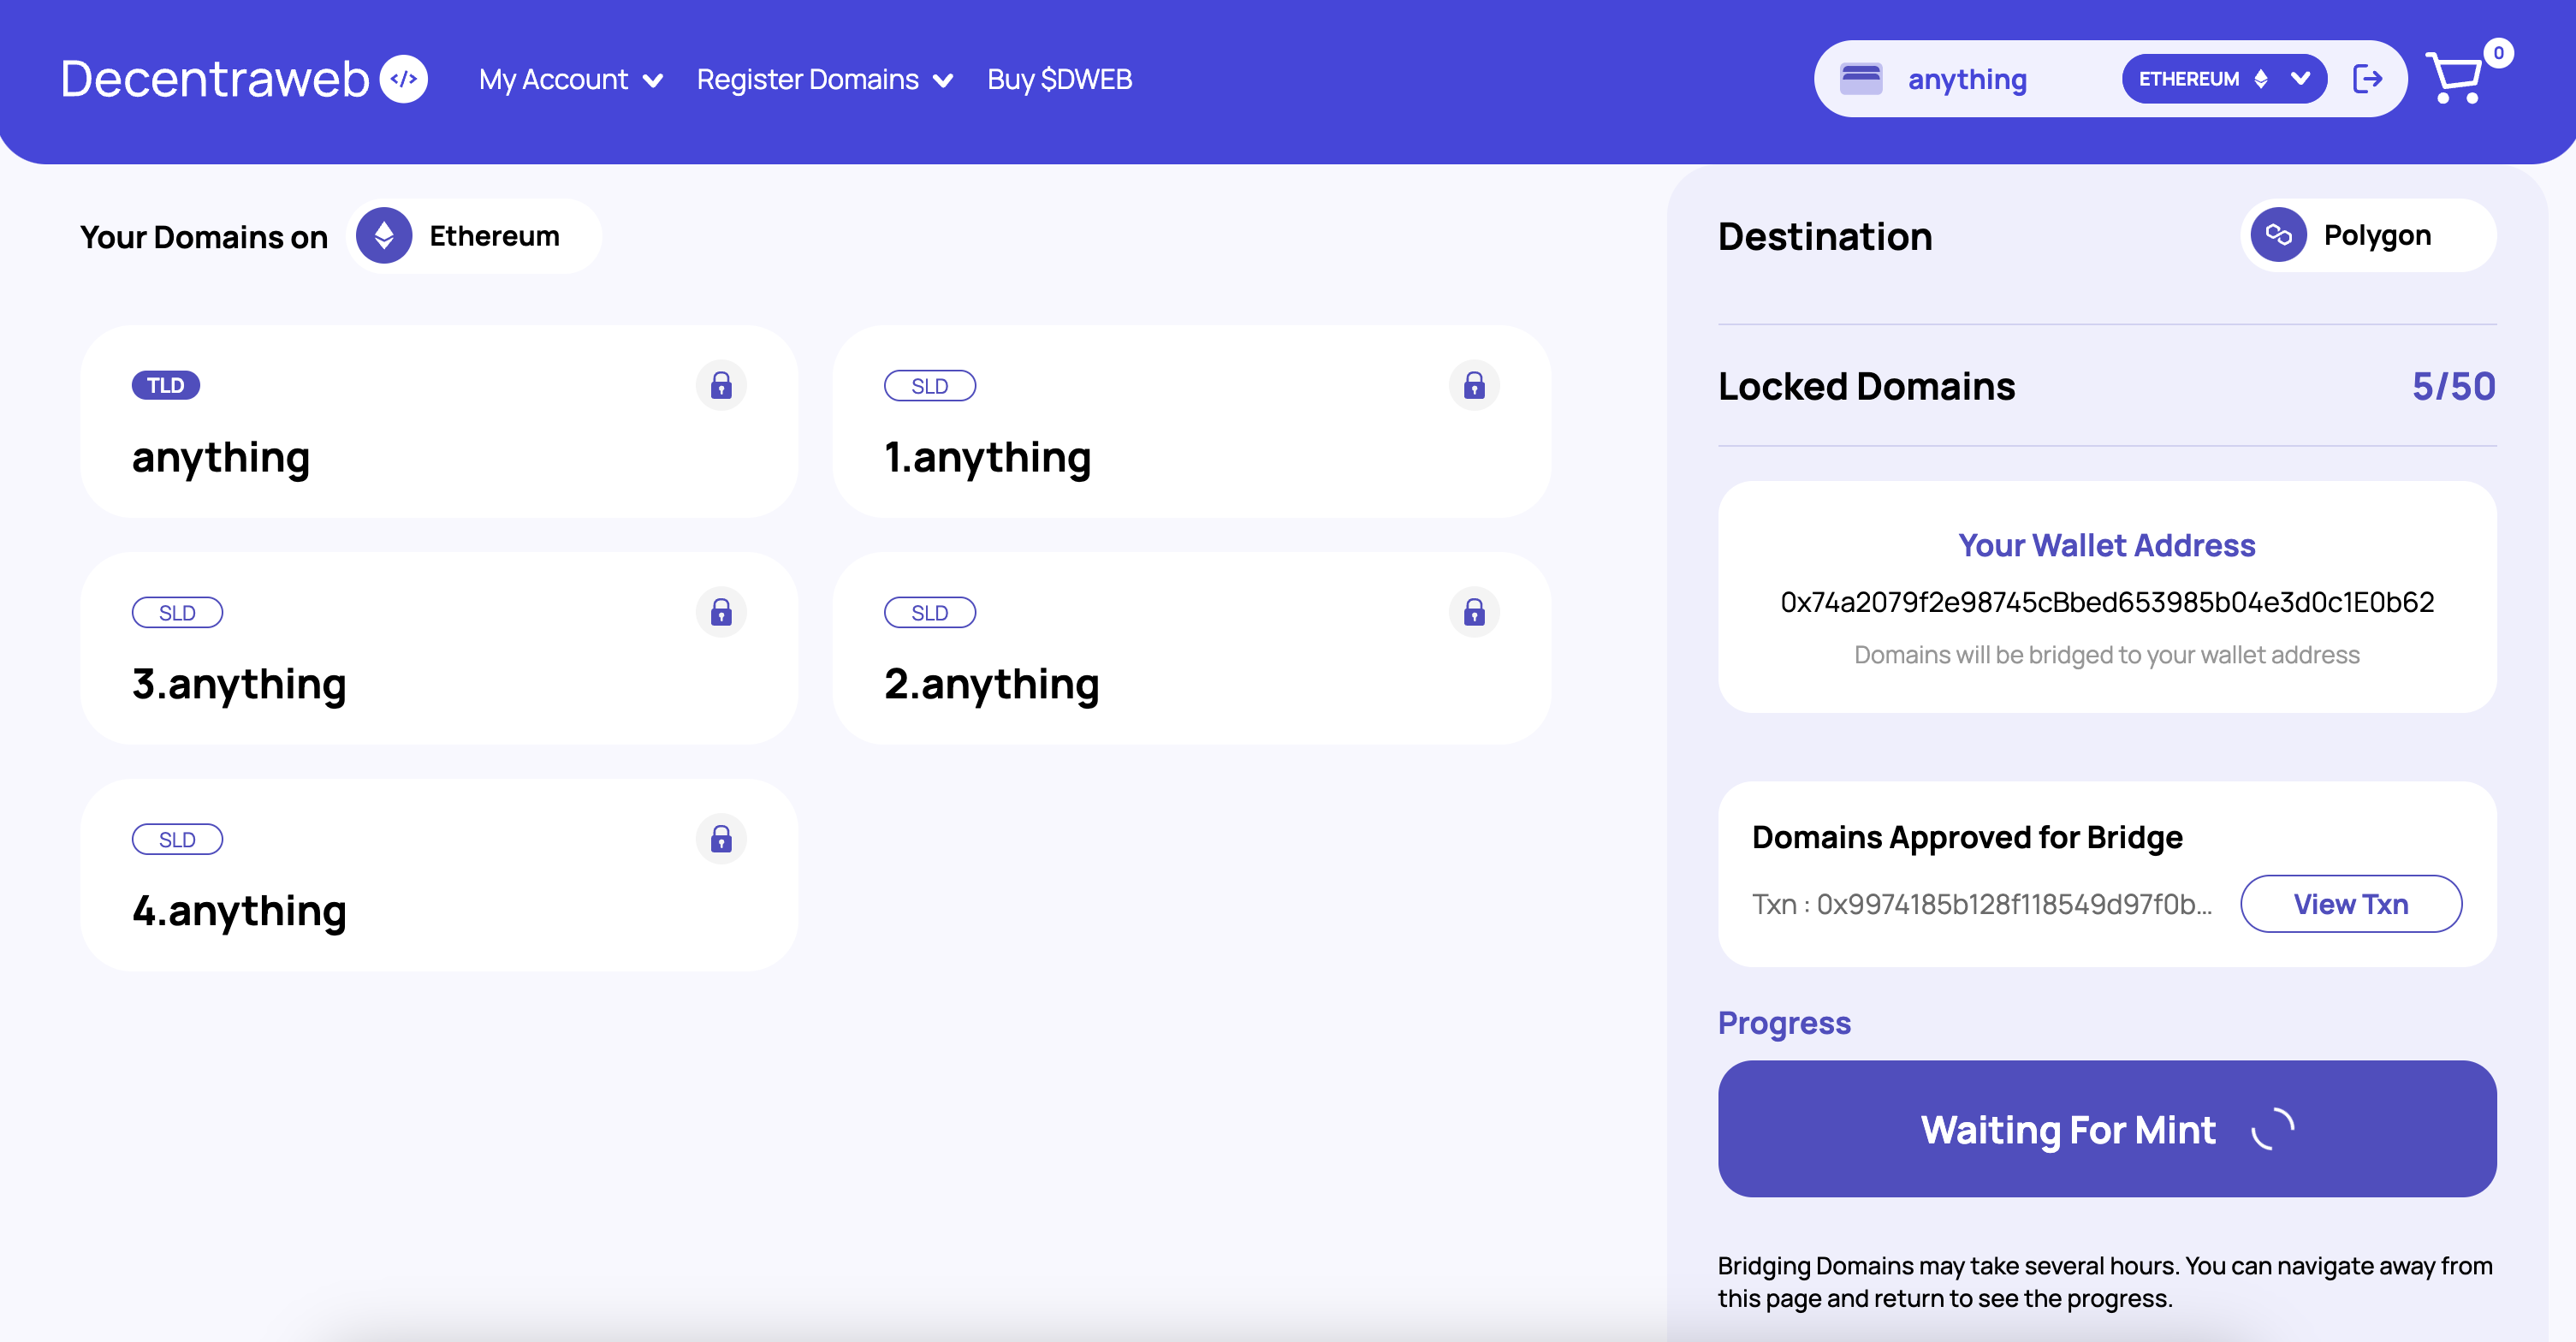Click the Ethereum network icon beside Your Domains

[384, 236]
